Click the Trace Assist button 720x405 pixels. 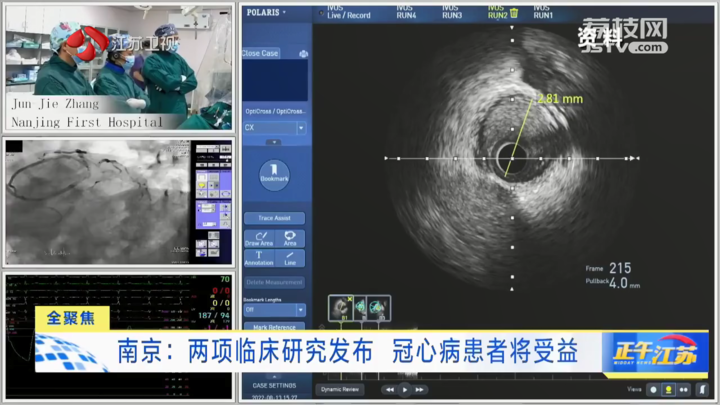pos(274,217)
